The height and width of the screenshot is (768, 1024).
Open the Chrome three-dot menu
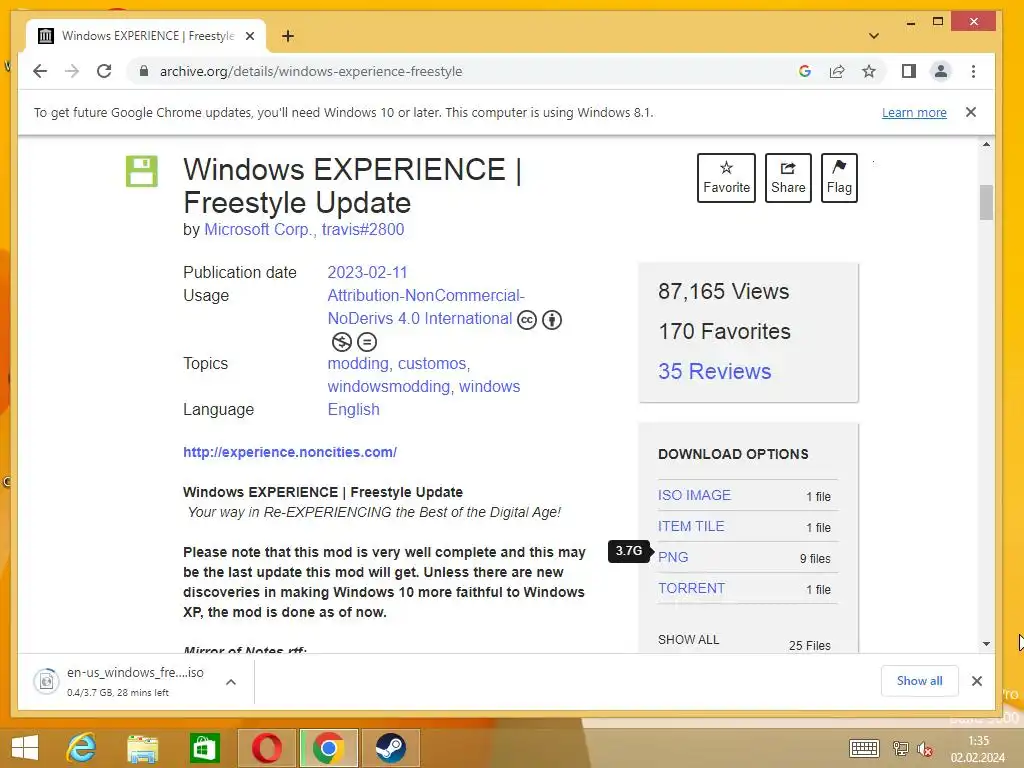[973, 71]
